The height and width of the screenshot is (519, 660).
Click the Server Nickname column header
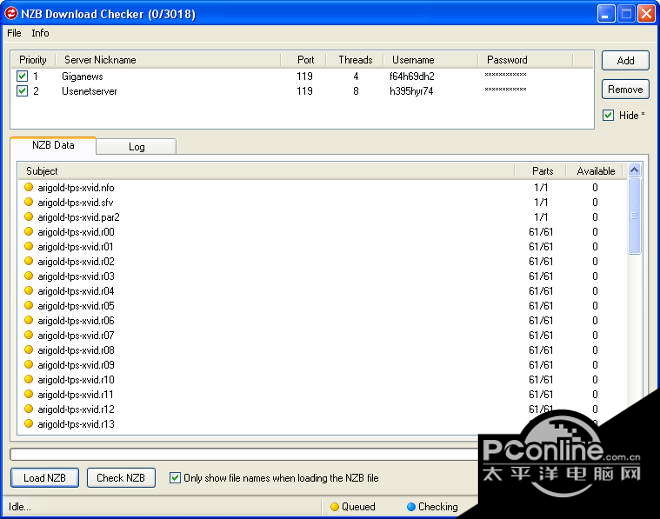pos(168,60)
